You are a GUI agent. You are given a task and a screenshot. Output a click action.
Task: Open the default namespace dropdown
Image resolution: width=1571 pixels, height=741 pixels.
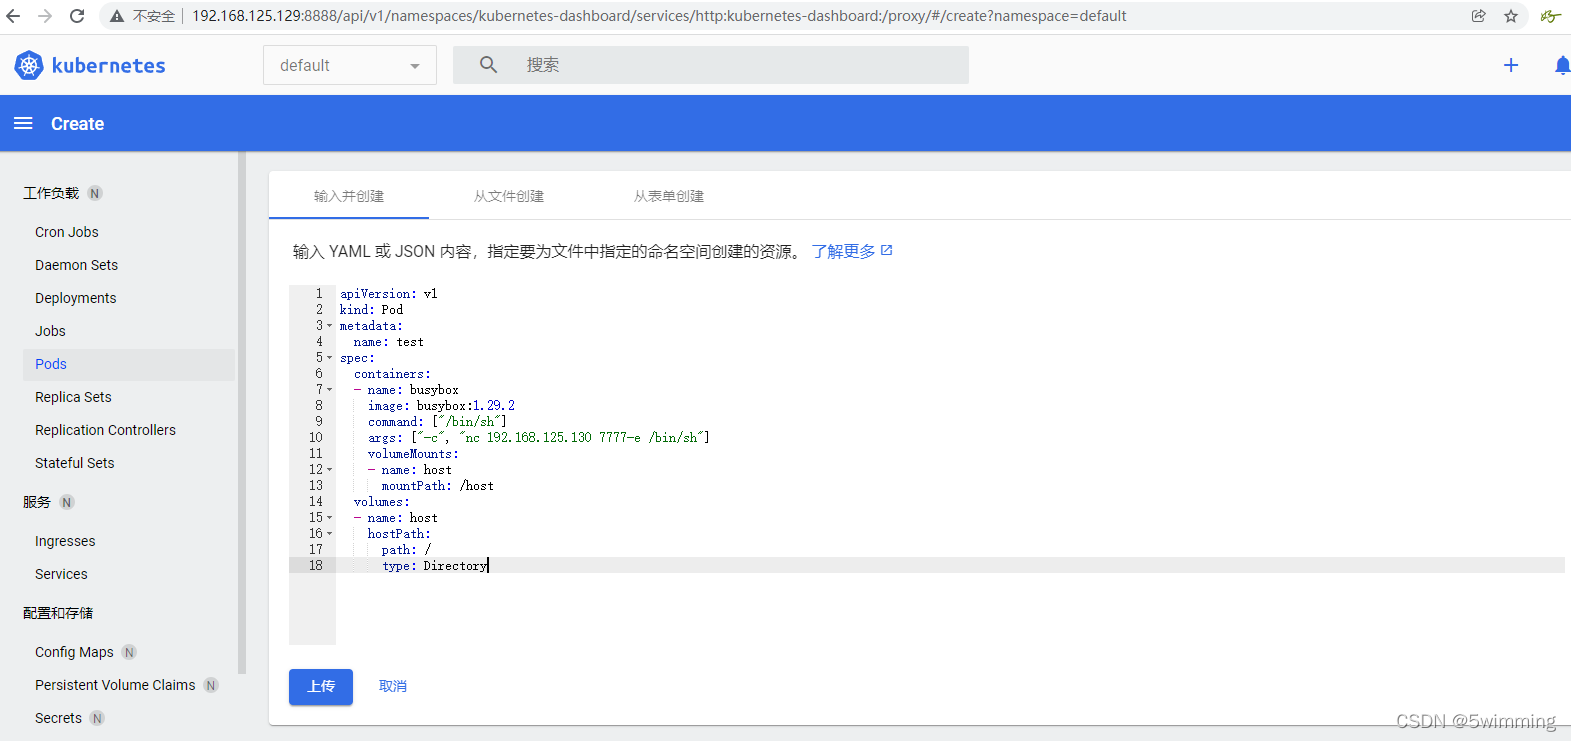(x=350, y=65)
